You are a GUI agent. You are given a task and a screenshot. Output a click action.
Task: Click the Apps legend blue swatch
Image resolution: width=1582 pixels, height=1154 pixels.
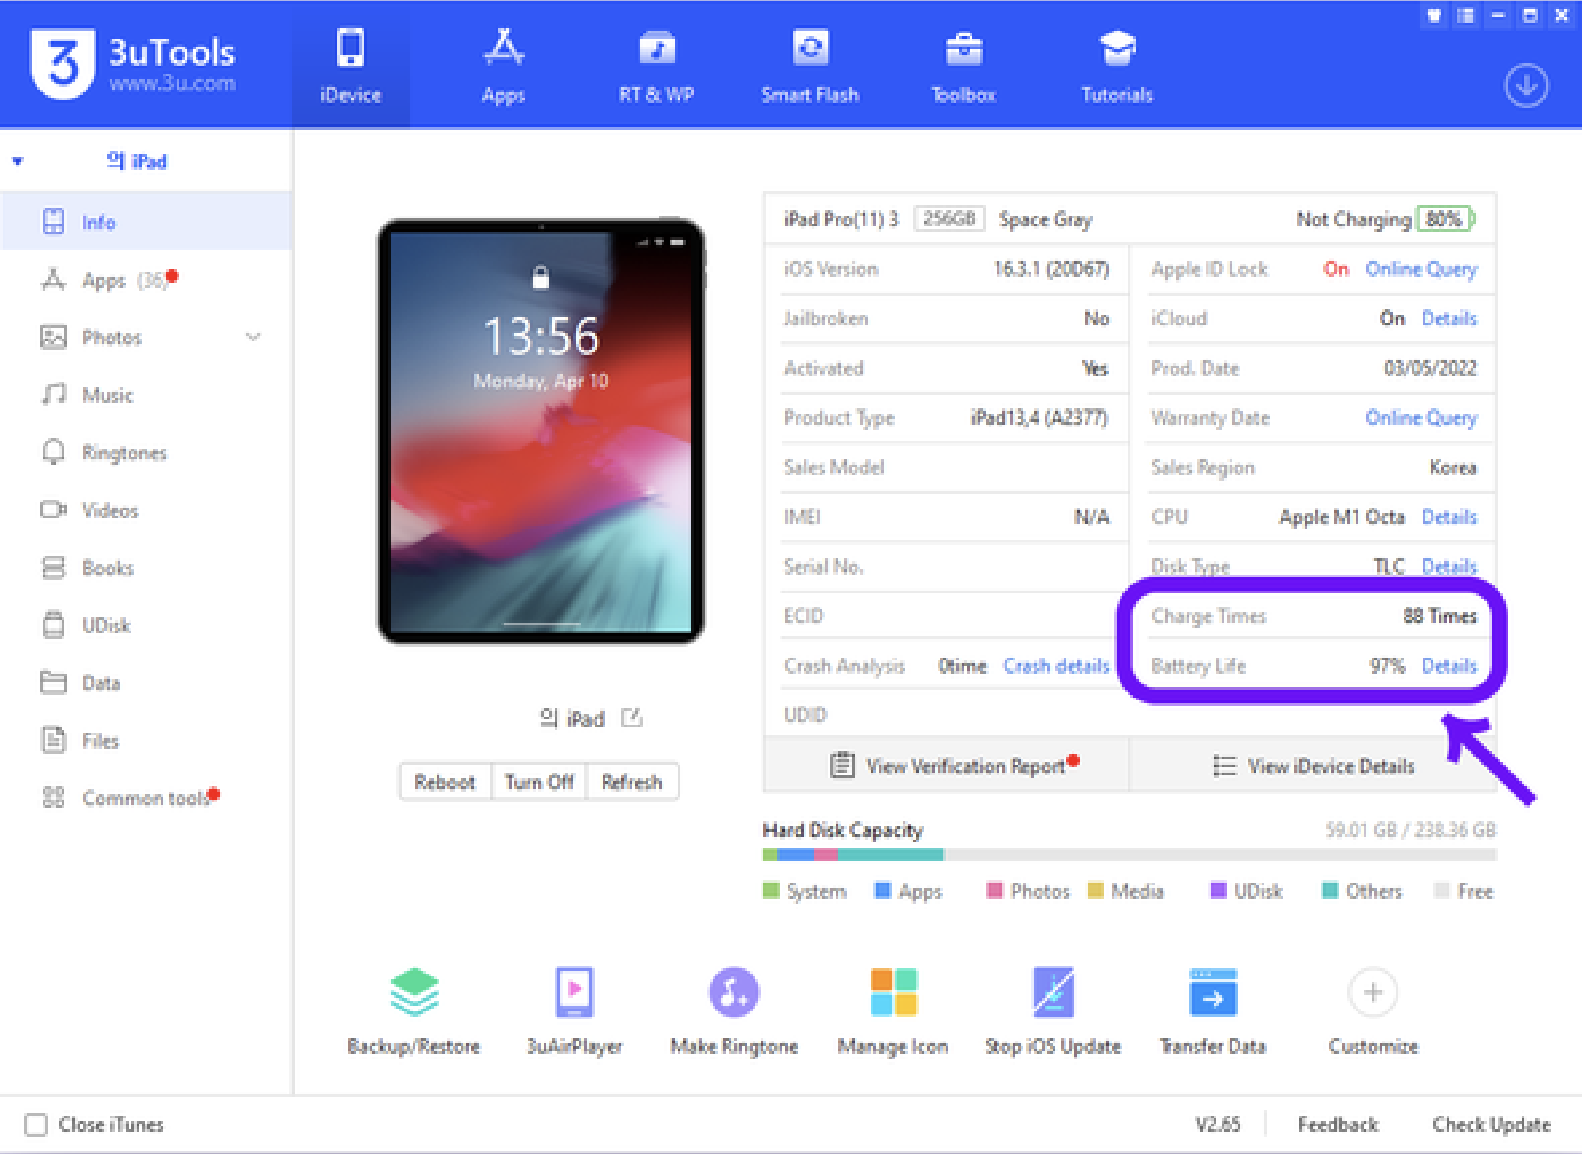(883, 891)
